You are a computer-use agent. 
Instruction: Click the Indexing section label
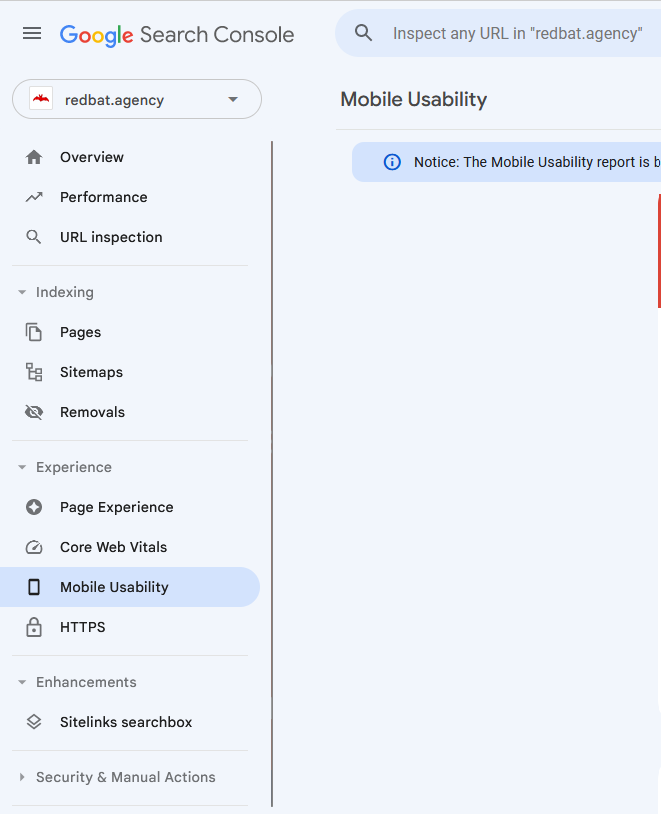tap(65, 292)
